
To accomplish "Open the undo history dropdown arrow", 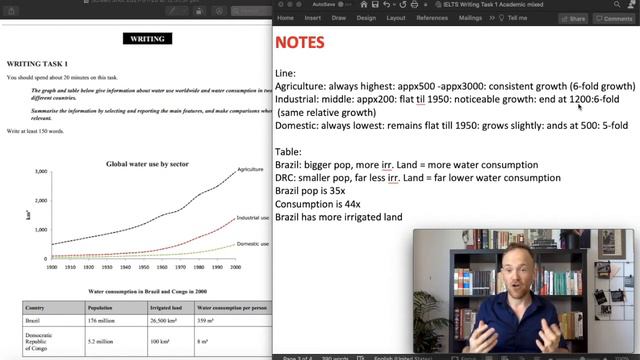I will (394, 5).
